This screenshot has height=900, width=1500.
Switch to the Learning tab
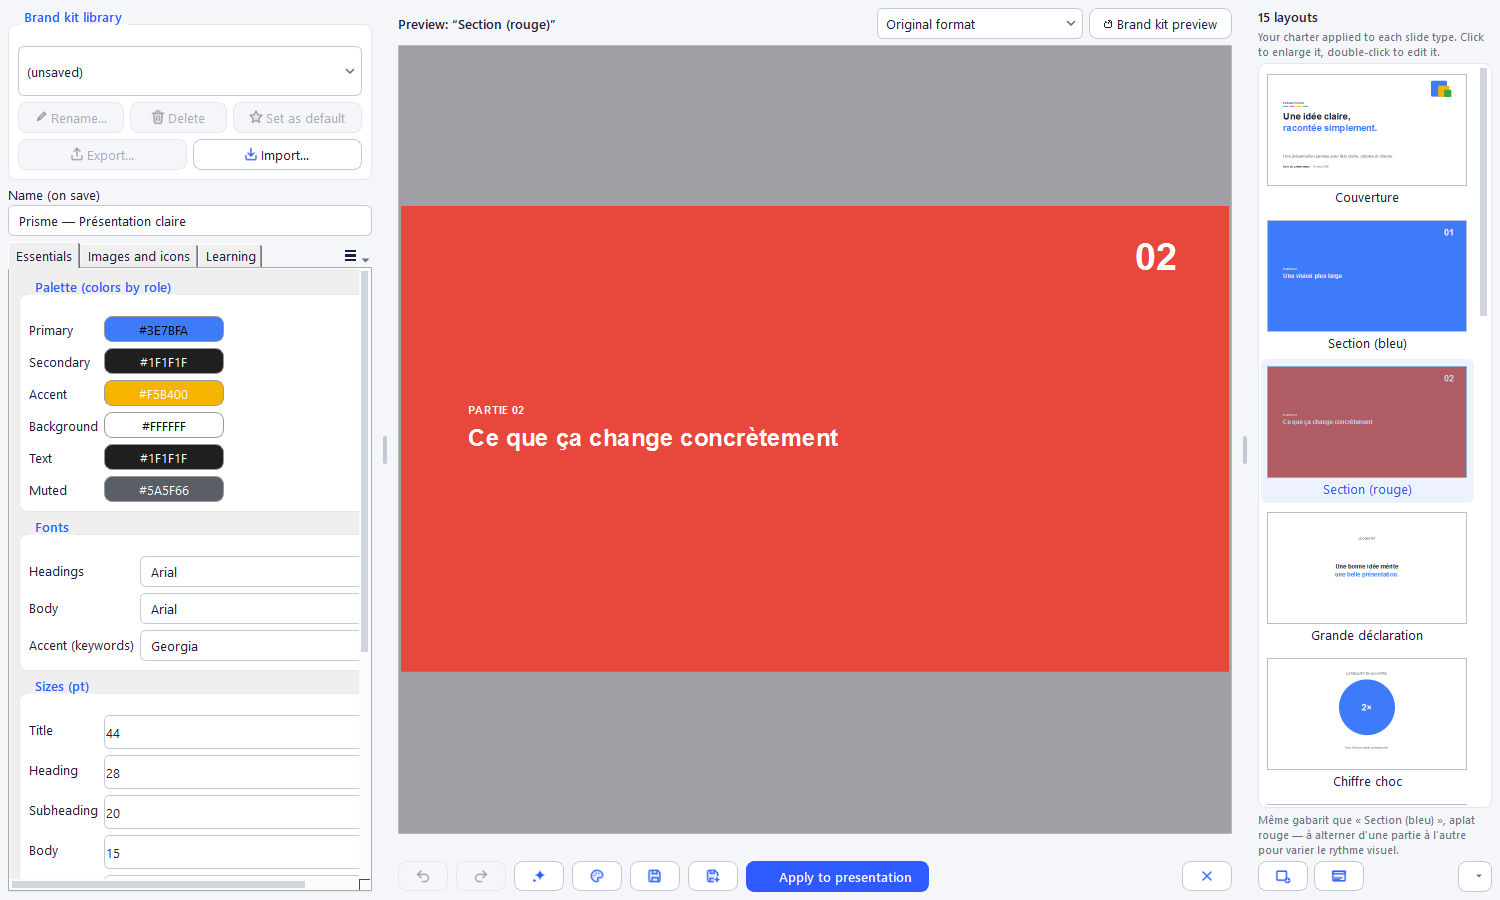[230, 257]
